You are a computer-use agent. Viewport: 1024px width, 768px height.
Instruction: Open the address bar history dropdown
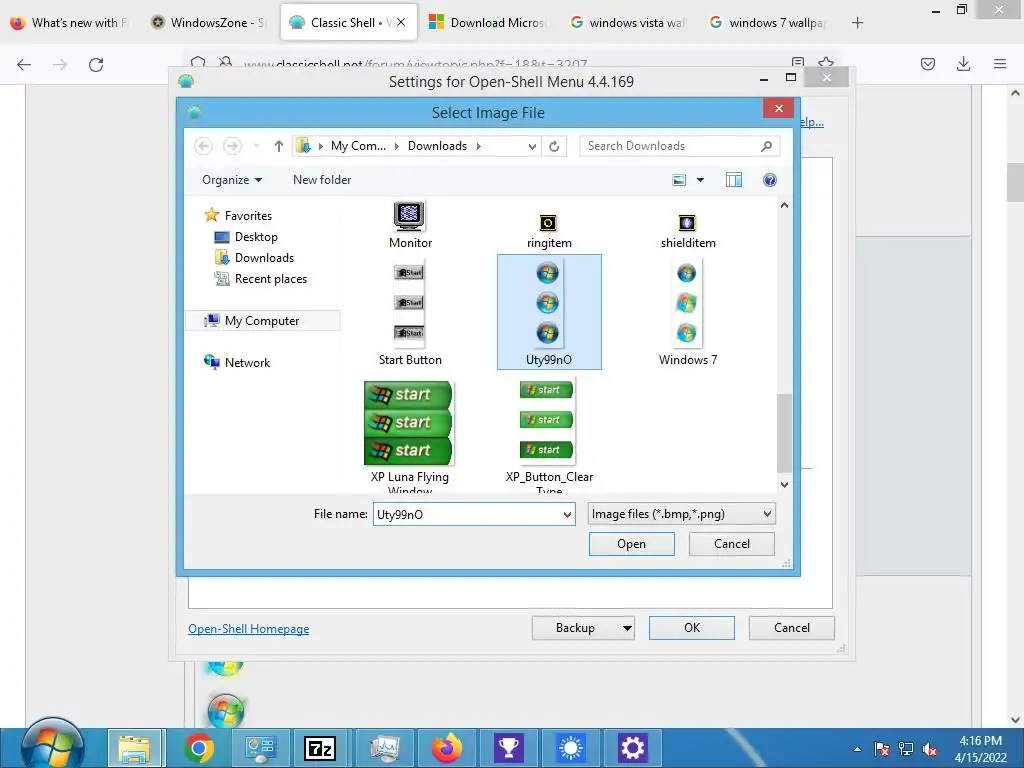click(x=532, y=146)
